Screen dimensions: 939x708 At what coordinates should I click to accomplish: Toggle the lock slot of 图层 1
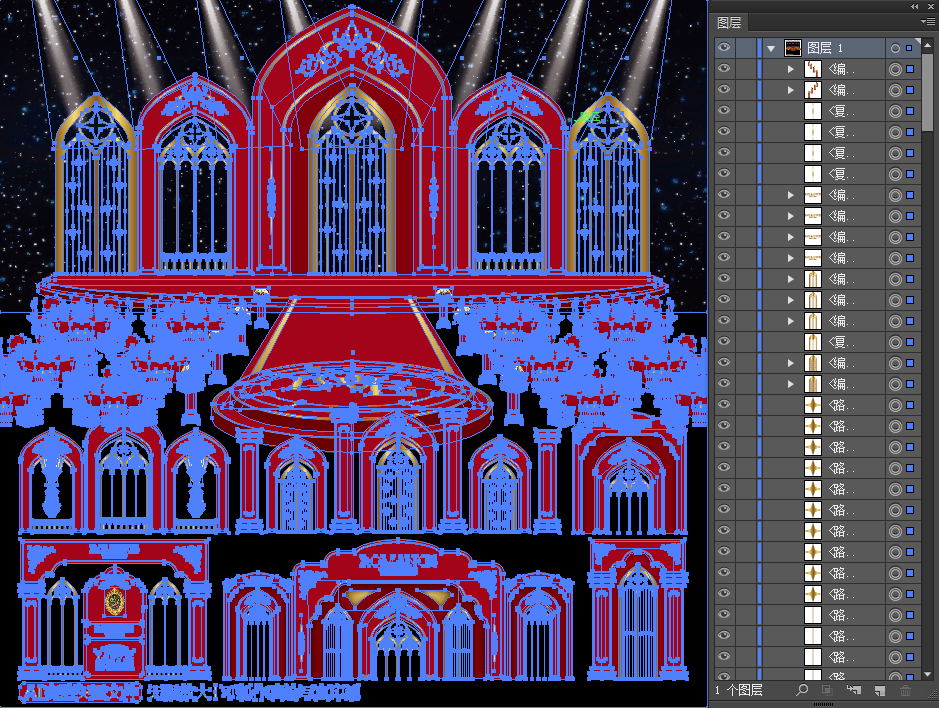746,47
